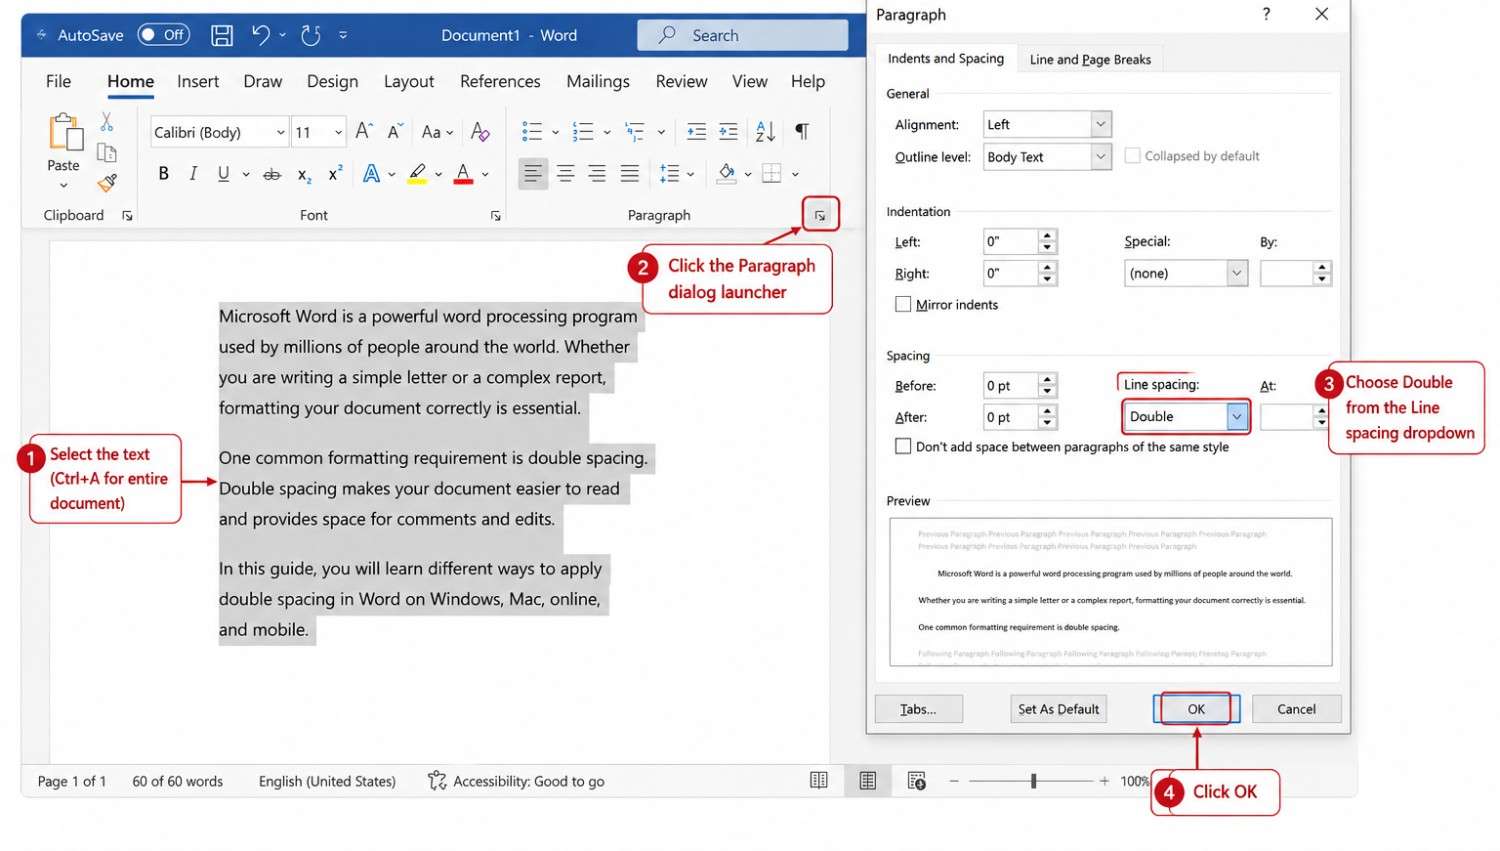Viewport: 1500px width, 851px height.
Task: Clear all formatting with the eraser icon
Action: pos(480,131)
